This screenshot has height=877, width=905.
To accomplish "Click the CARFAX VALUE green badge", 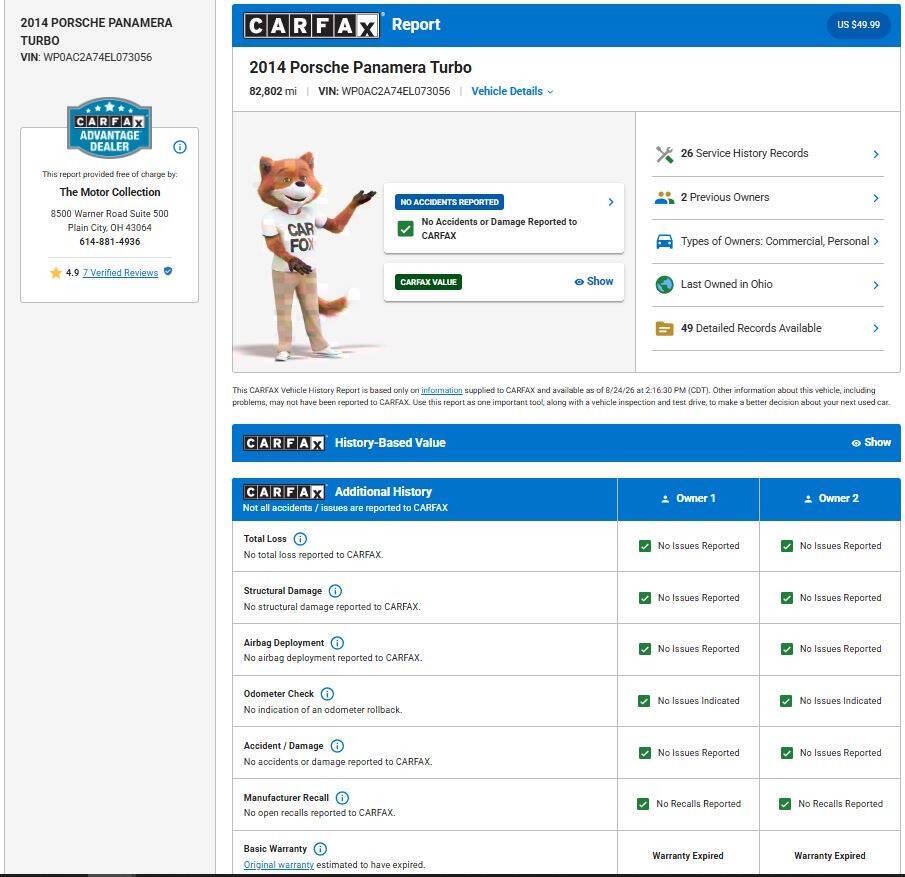I will 428,282.
